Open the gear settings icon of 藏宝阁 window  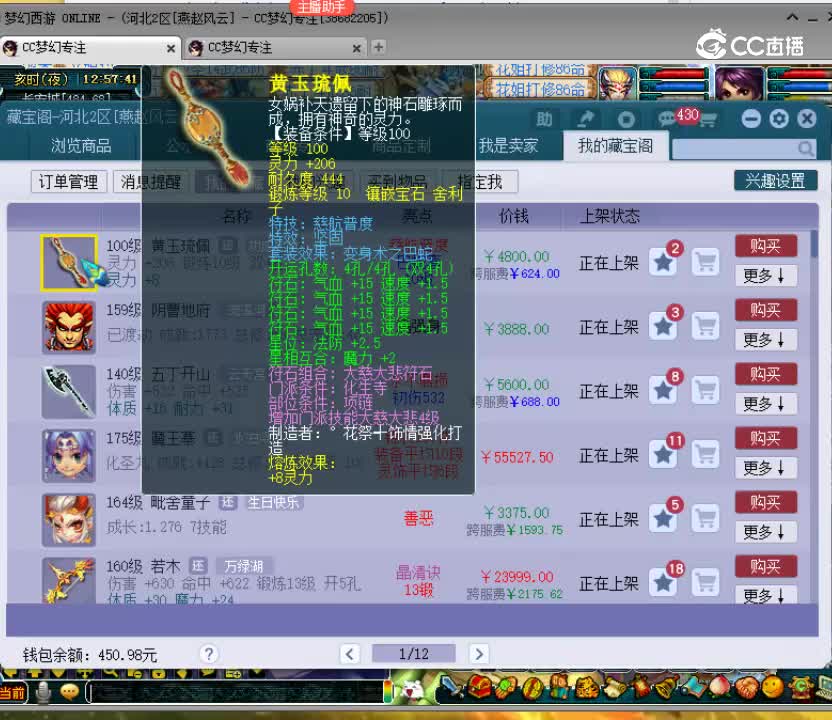click(x=778, y=119)
